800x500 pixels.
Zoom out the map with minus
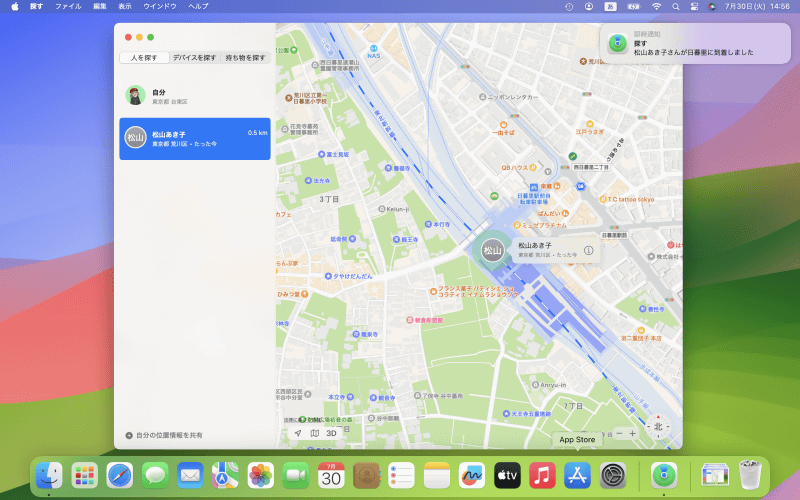tap(619, 433)
